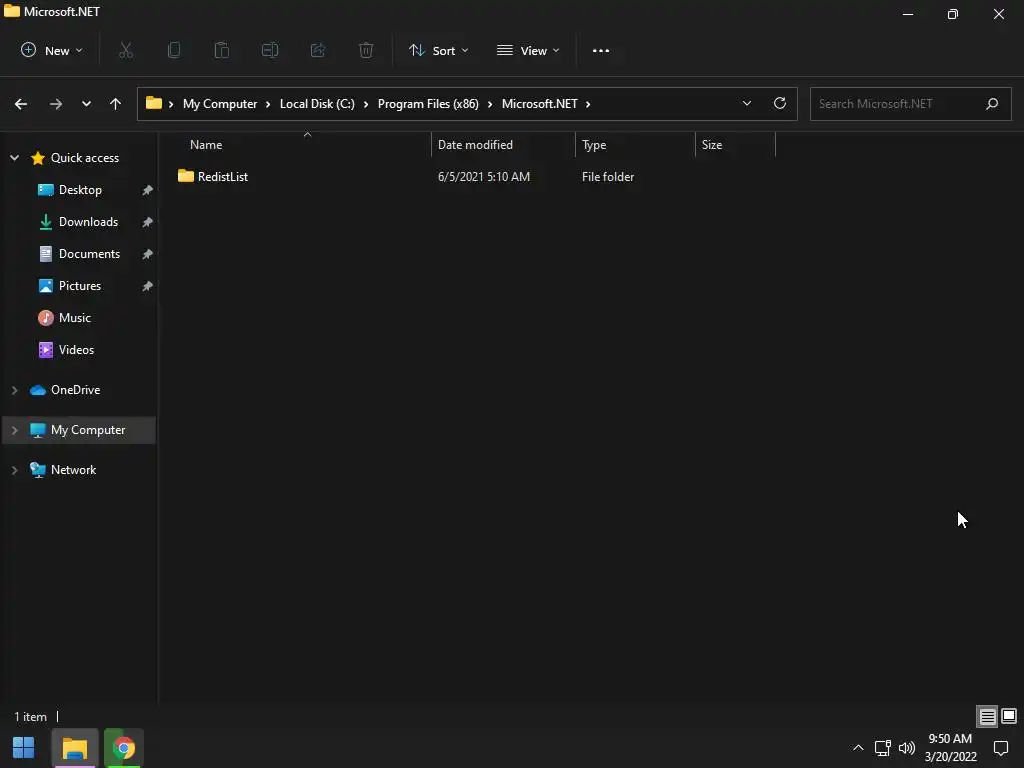Click the volume speaker icon
The height and width of the screenshot is (768, 1024).
[x=907, y=748]
